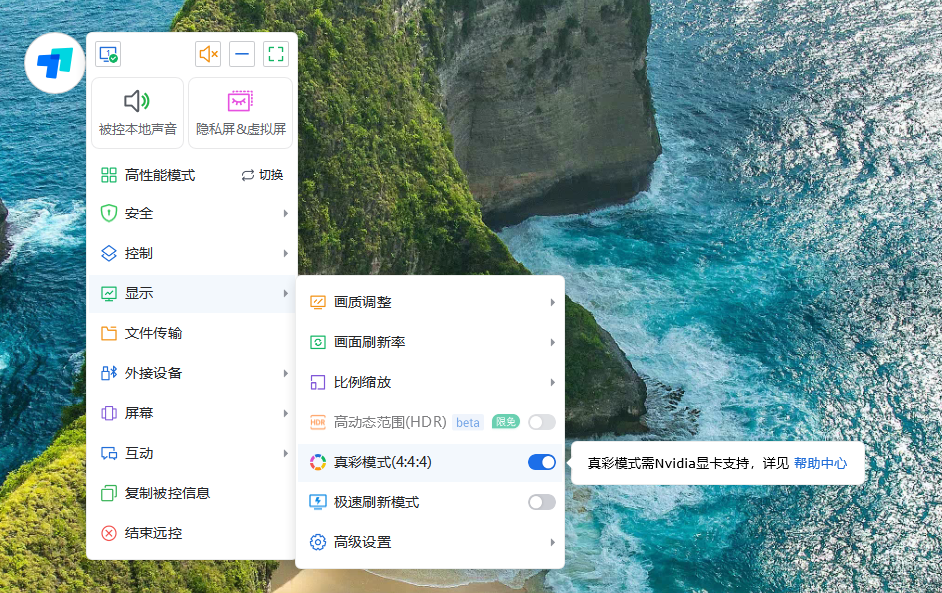Select the 显示 menu entry
The height and width of the screenshot is (593, 942).
[192, 293]
